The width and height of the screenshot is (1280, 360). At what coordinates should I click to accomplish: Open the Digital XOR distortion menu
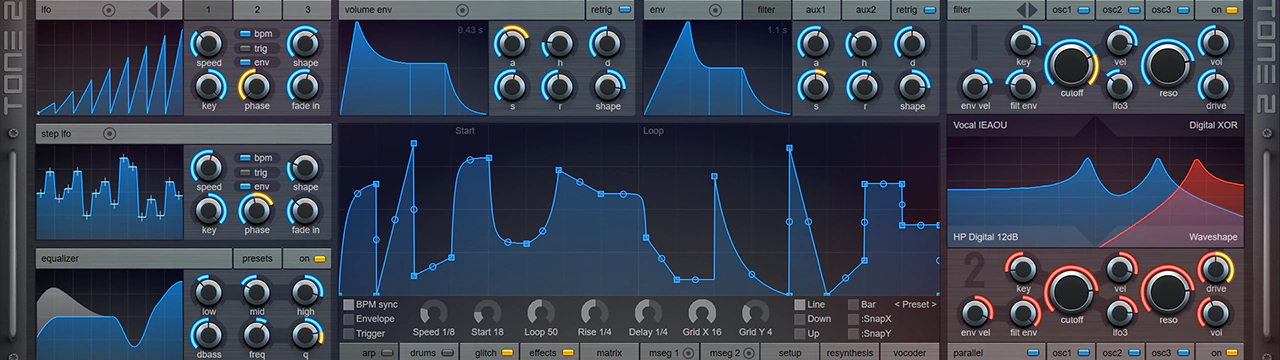(1214, 125)
